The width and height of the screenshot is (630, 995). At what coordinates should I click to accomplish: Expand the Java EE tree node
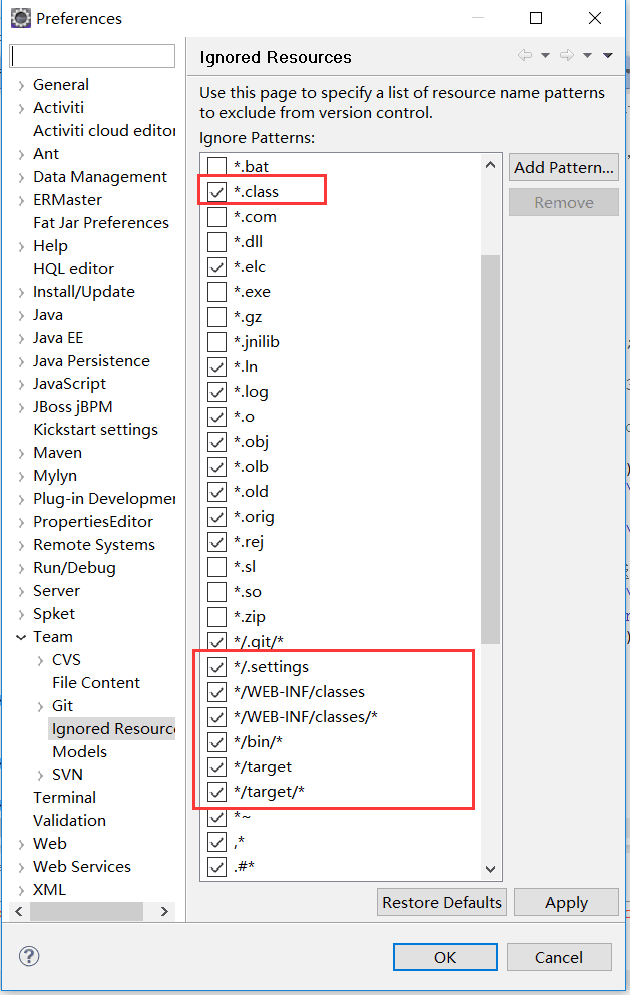(x=22, y=338)
